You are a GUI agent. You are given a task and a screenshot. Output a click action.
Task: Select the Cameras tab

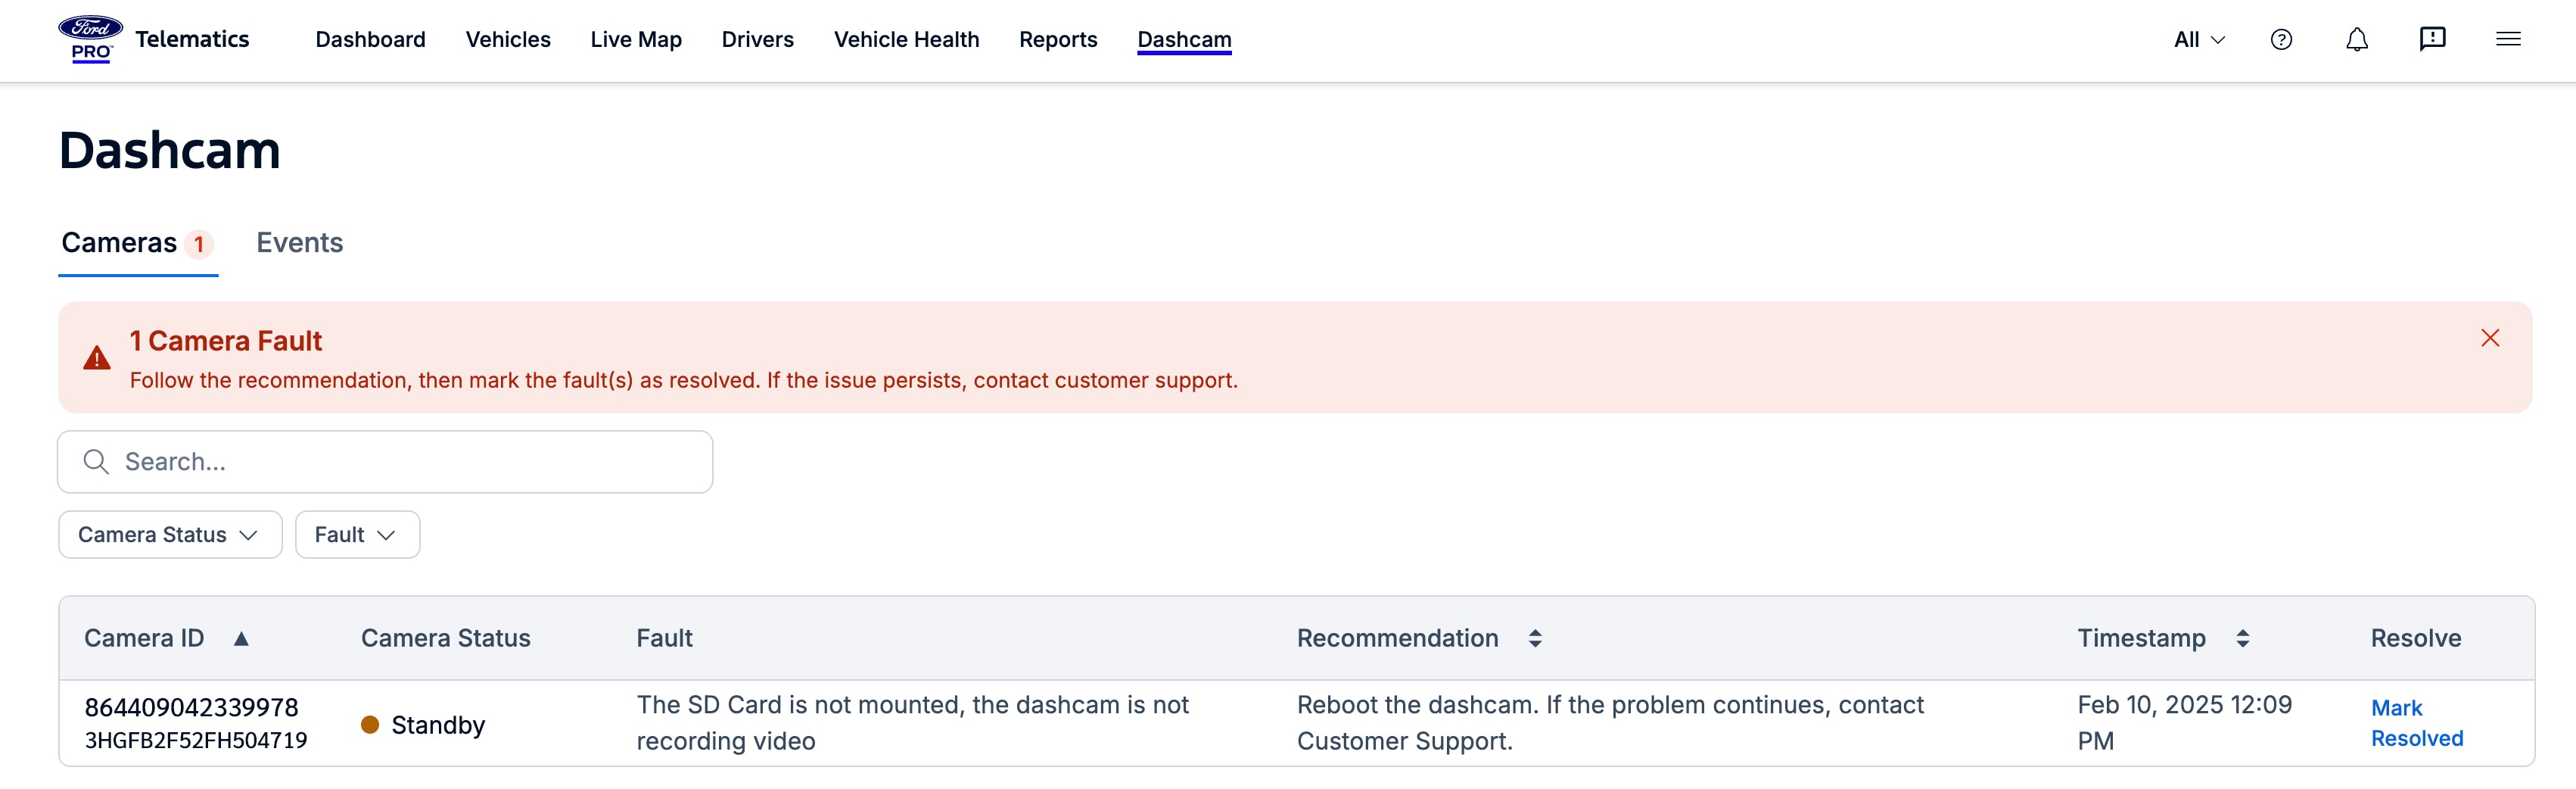pos(119,243)
